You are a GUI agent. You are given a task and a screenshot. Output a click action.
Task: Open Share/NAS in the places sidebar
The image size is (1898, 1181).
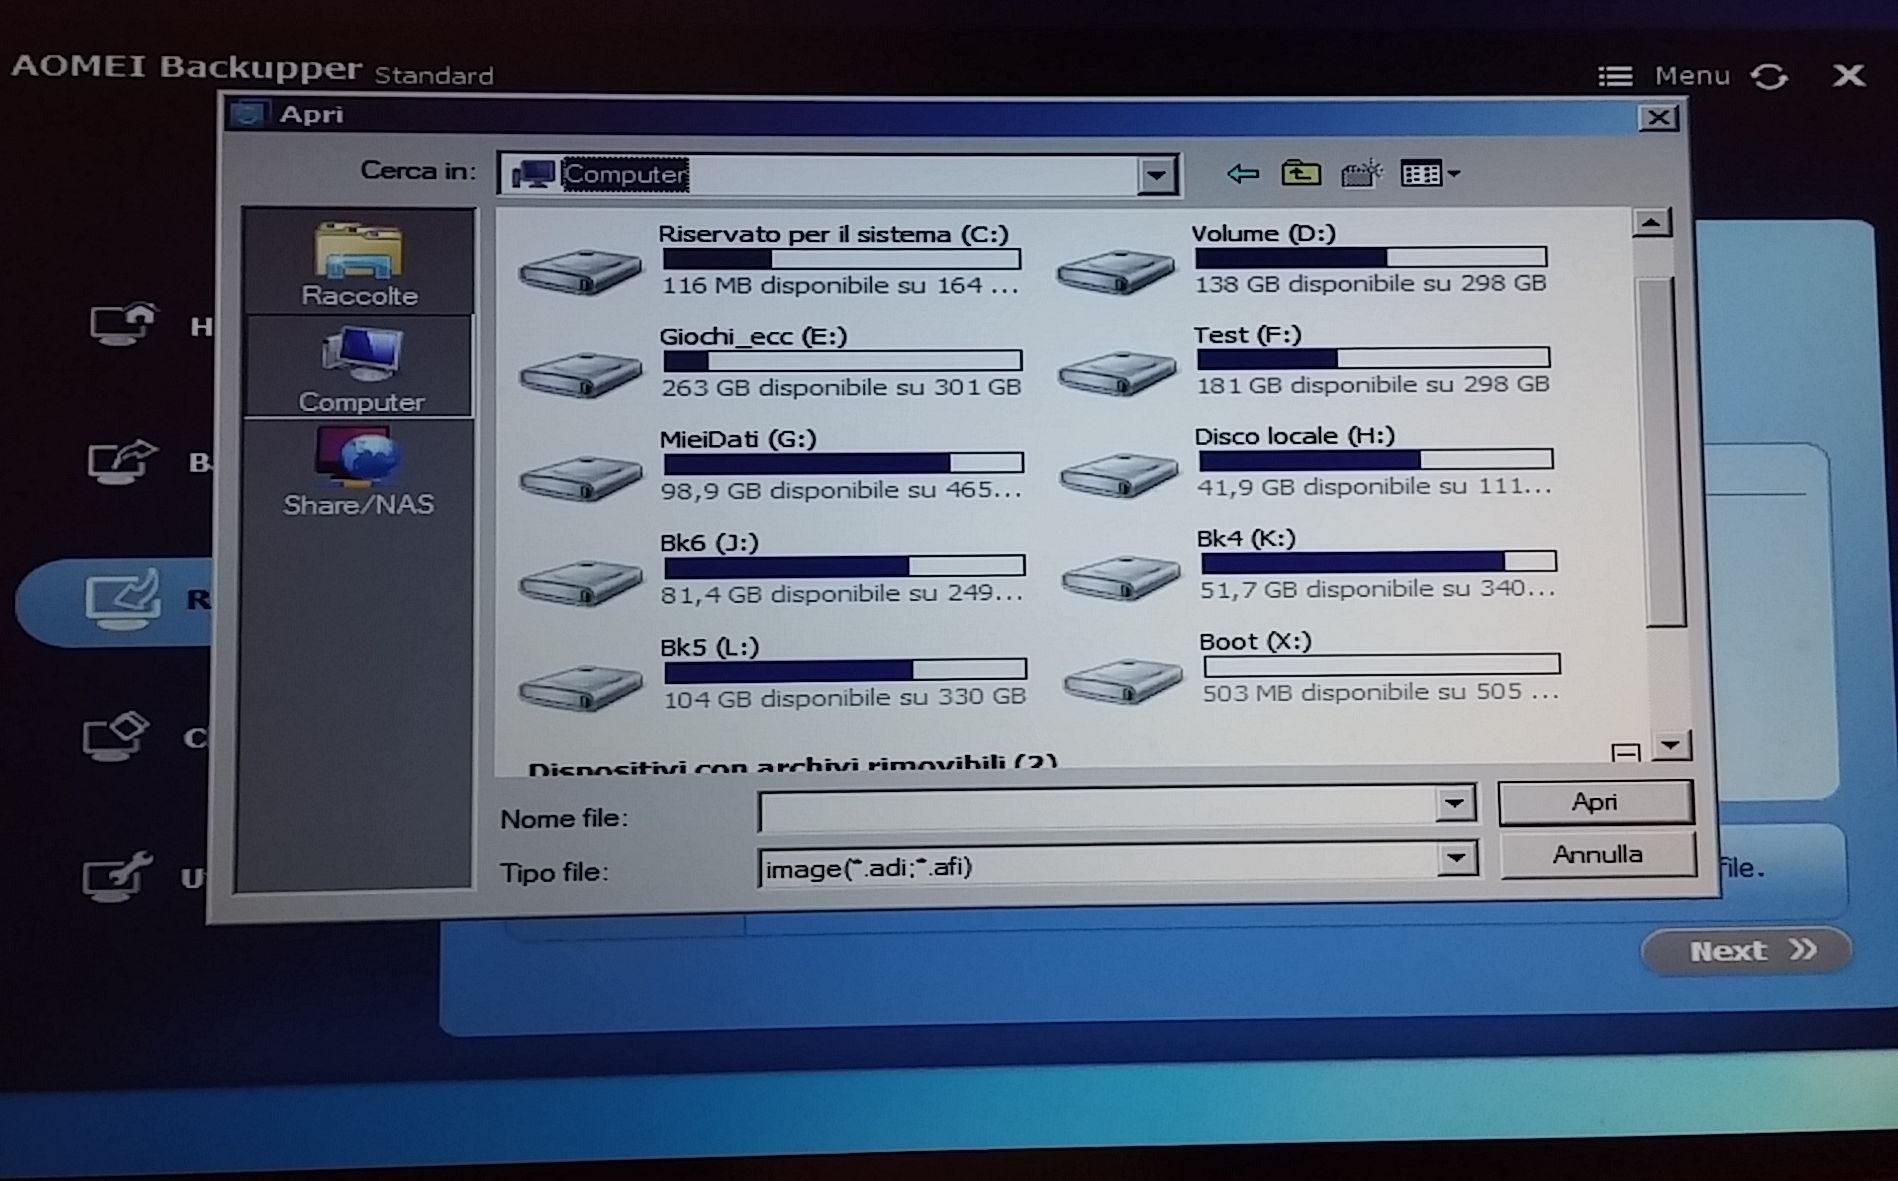358,472
